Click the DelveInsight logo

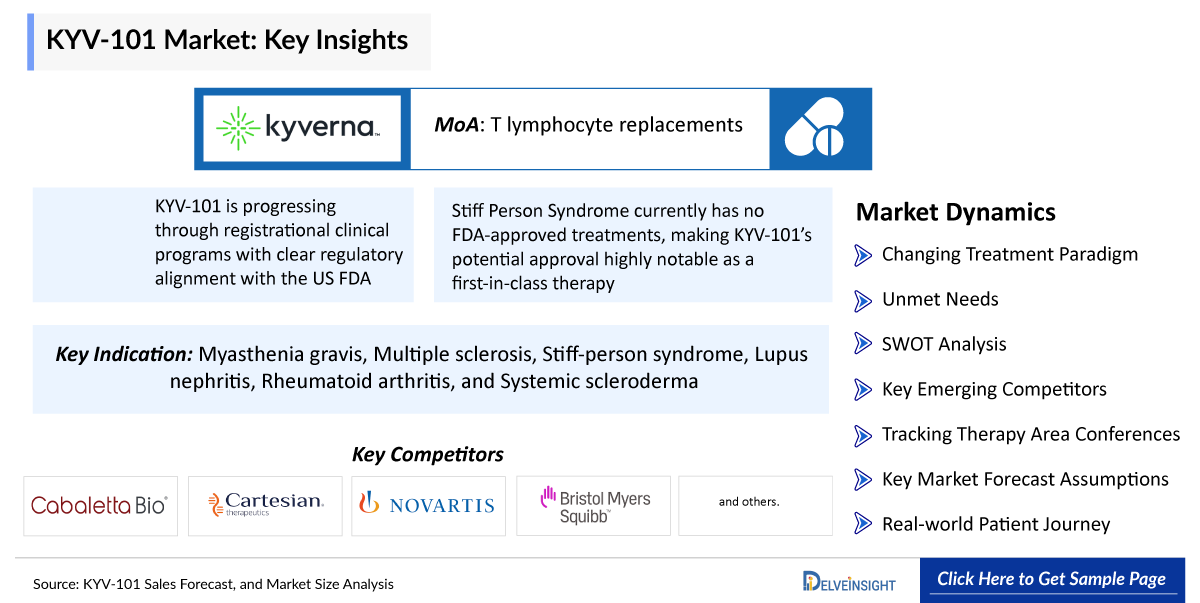pyautogui.click(x=849, y=581)
